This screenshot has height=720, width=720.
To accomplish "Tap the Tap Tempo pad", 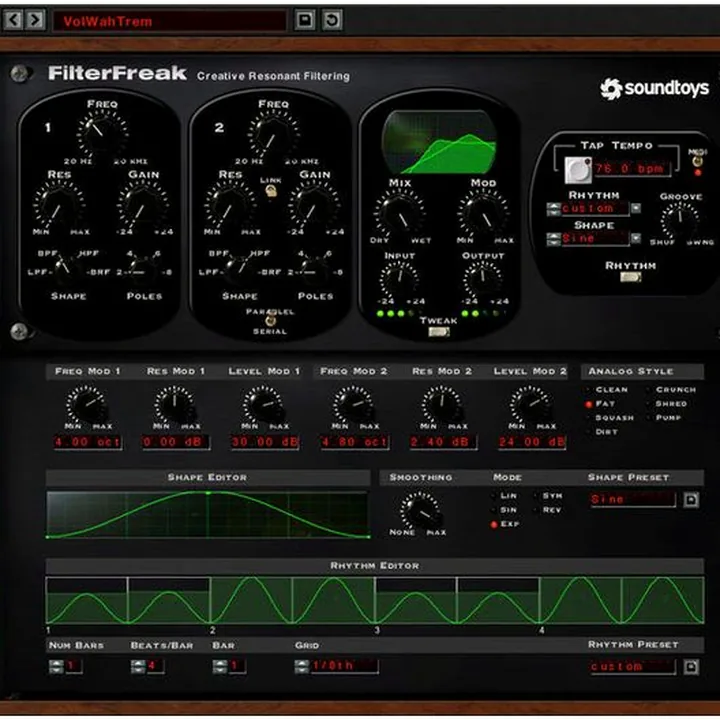I will pos(578,170).
